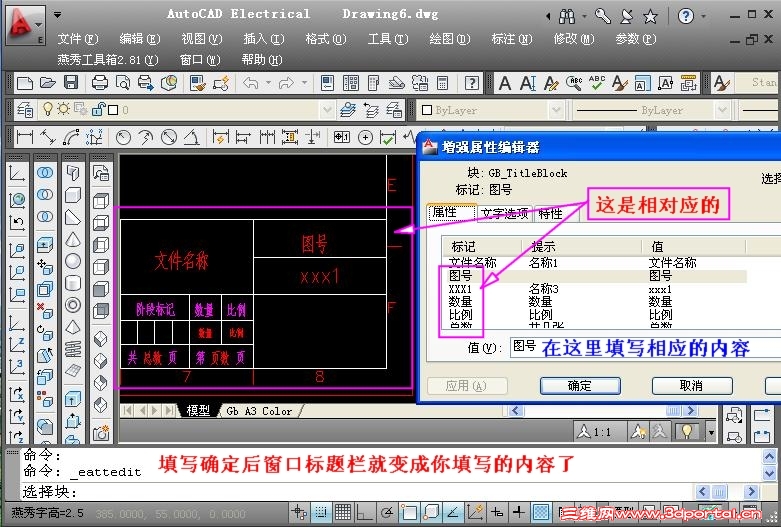Click the 确定 button
The height and width of the screenshot is (527, 781).
580,386
